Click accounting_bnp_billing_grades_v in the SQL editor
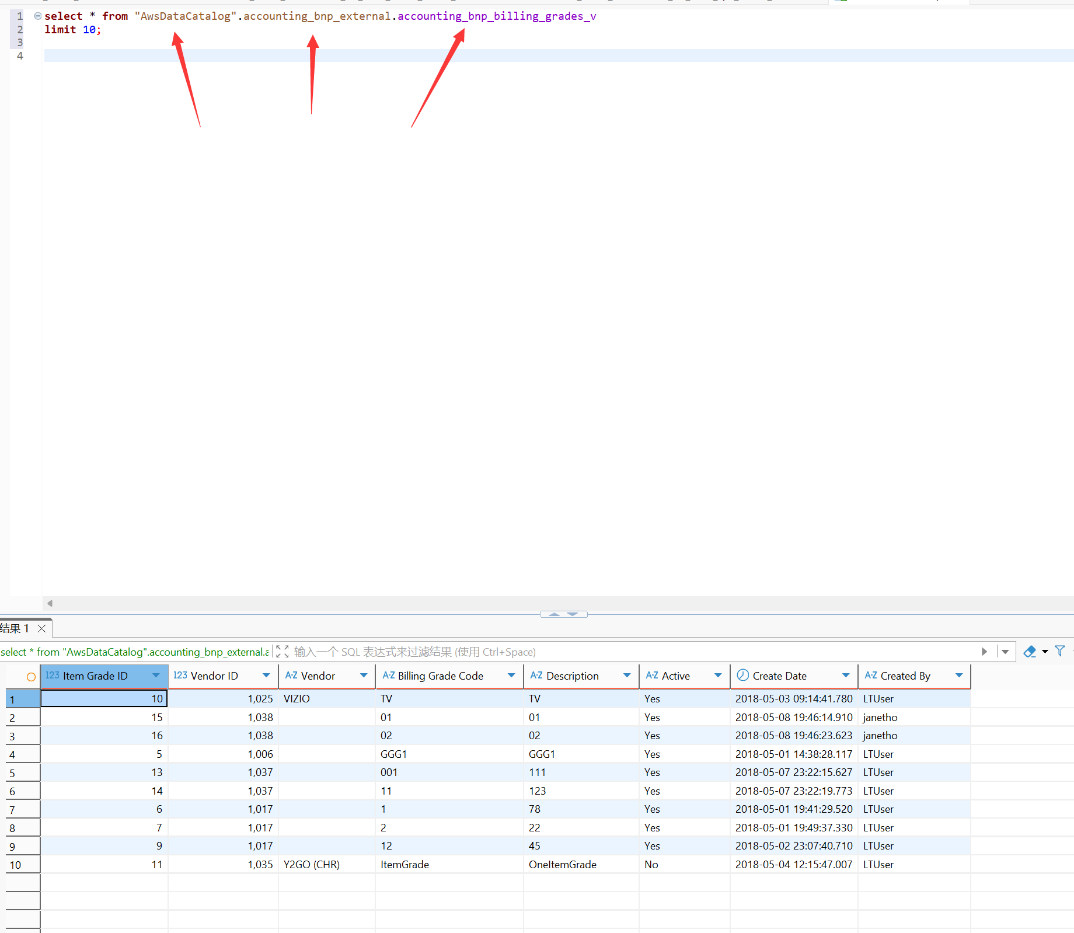The width and height of the screenshot is (1074, 933). pos(497,16)
